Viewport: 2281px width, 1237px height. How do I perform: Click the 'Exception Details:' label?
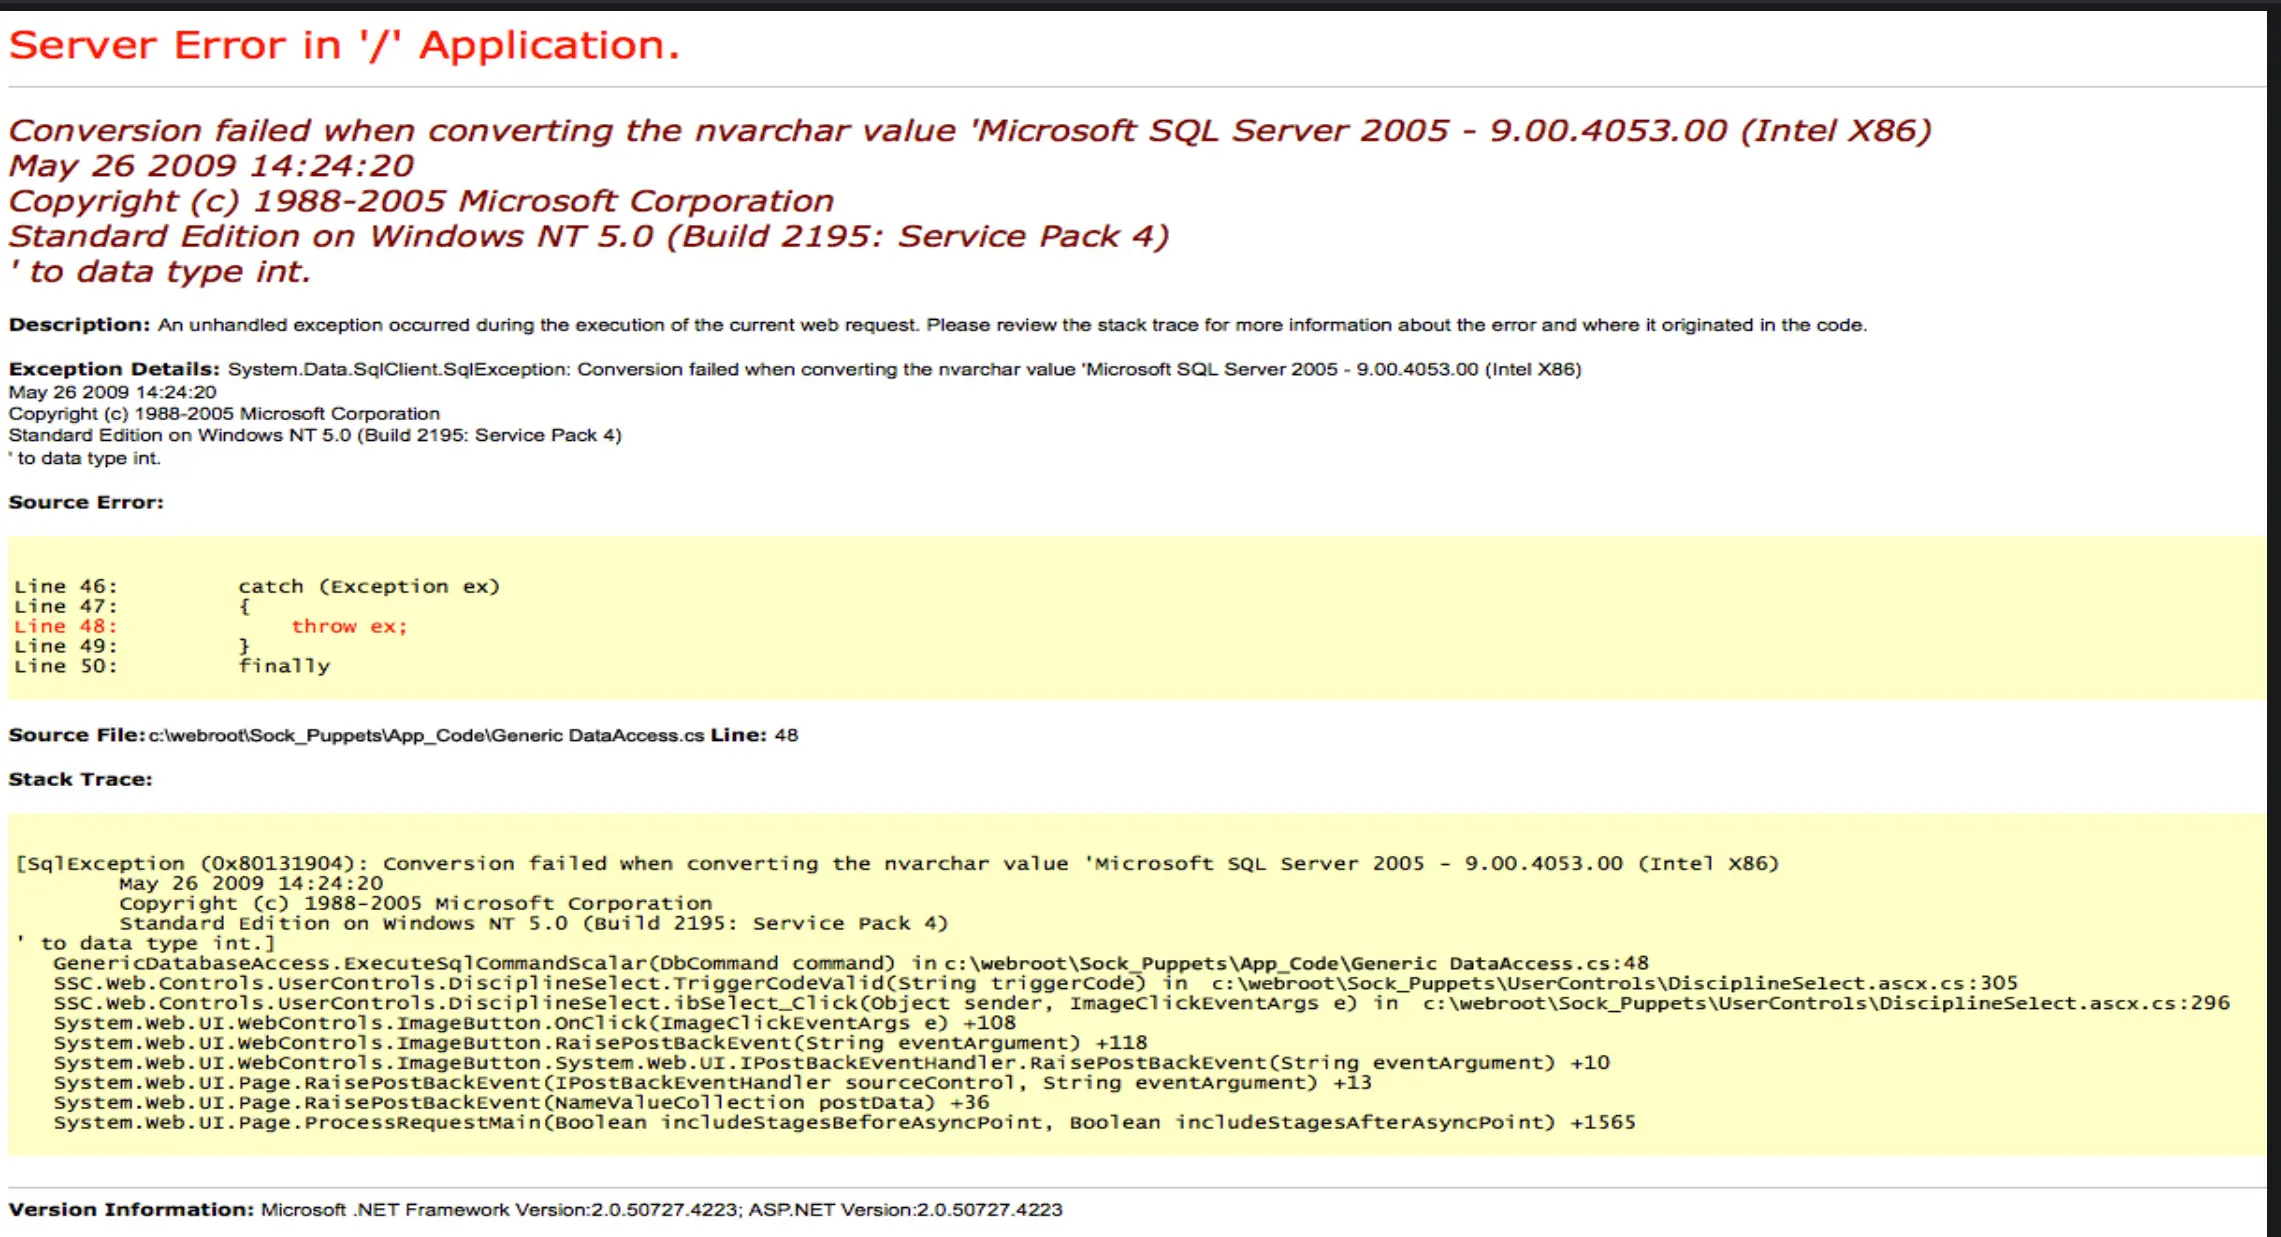point(113,369)
